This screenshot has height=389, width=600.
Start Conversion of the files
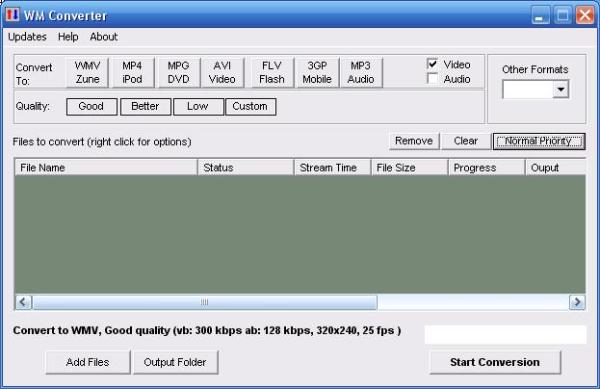pos(495,362)
